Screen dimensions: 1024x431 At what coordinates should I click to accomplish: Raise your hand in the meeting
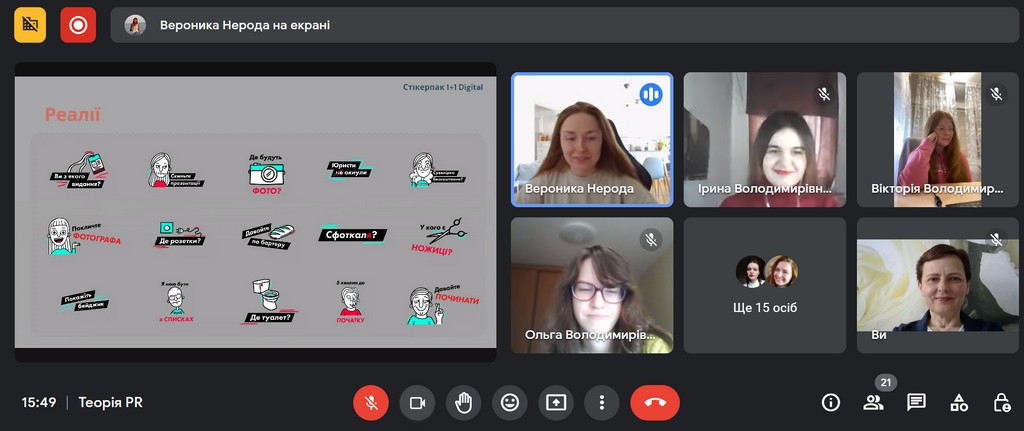pyautogui.click(x=463, y=402)
